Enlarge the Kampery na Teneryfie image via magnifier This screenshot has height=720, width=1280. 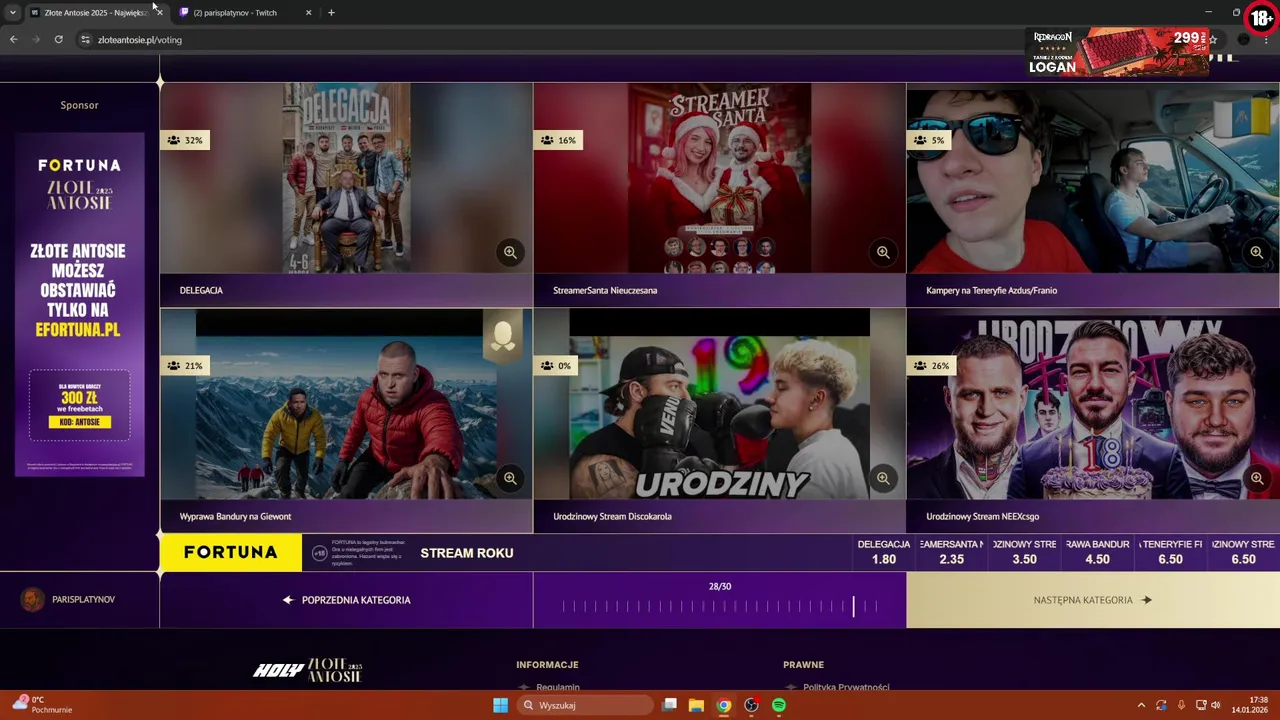tap(1257, 252)
